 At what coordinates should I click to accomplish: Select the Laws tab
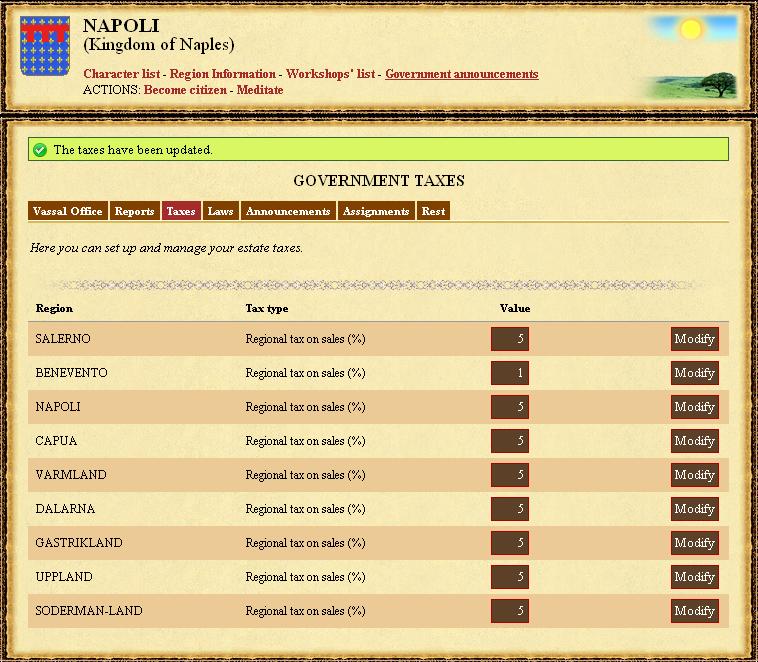(220, 211)
